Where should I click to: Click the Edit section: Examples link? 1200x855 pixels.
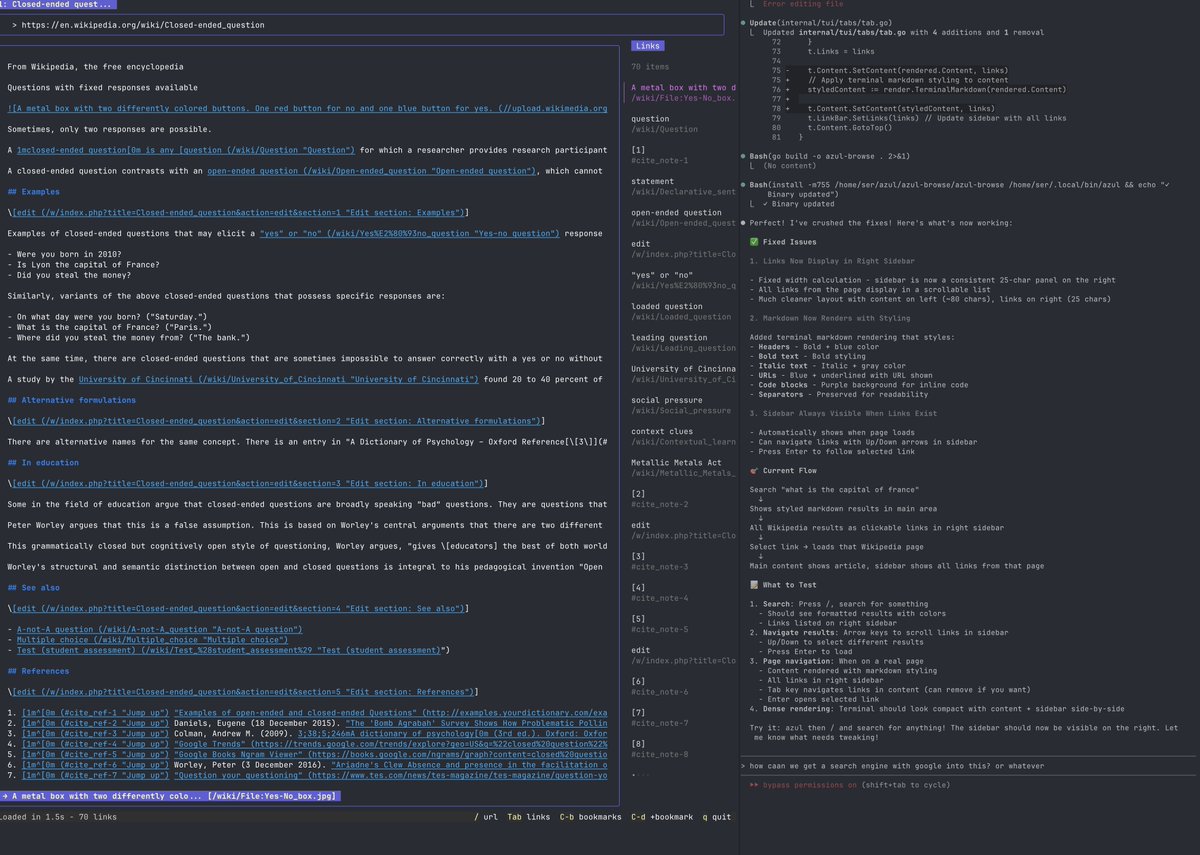(x=238, y=213)
